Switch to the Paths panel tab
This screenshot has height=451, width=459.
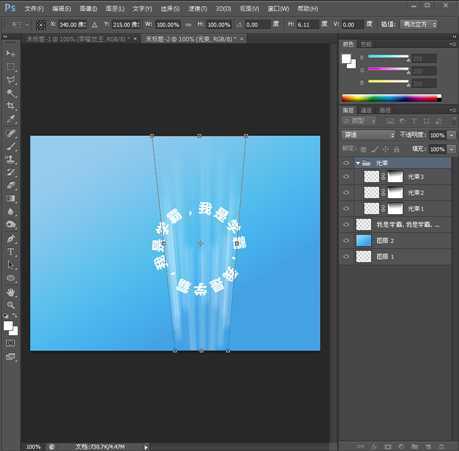(385, 110)
